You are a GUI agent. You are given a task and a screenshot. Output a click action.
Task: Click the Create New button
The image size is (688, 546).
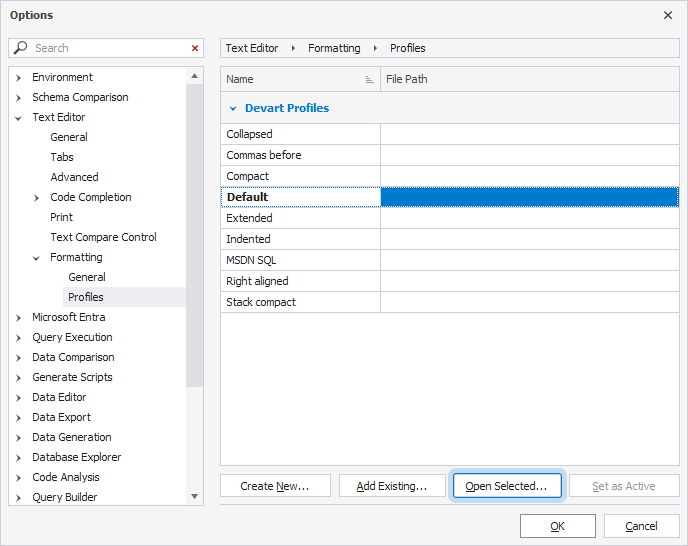tap(275, 486)
